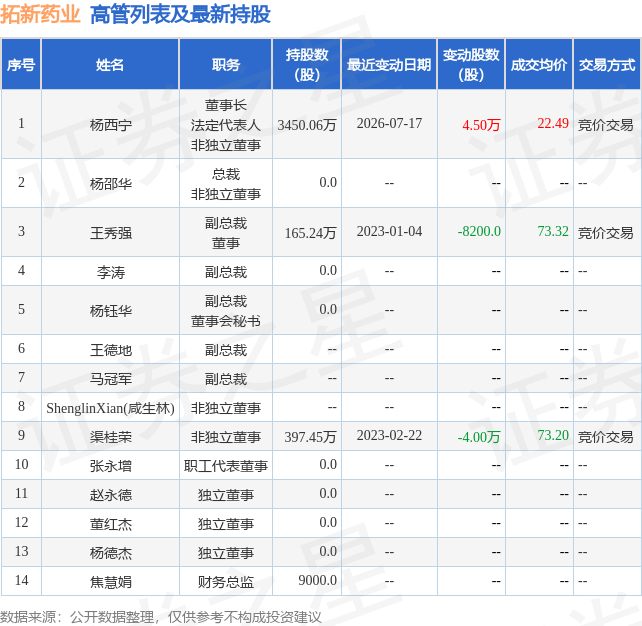Viewport: 642px width, 626px height.
Task: Click 独立董事 in 杨德杰's row
Action: coord(226,553)
